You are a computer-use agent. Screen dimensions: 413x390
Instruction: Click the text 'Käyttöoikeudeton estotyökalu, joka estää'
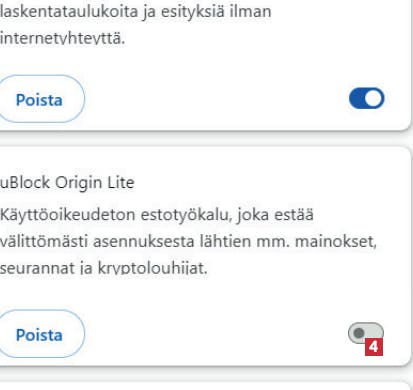157,215
